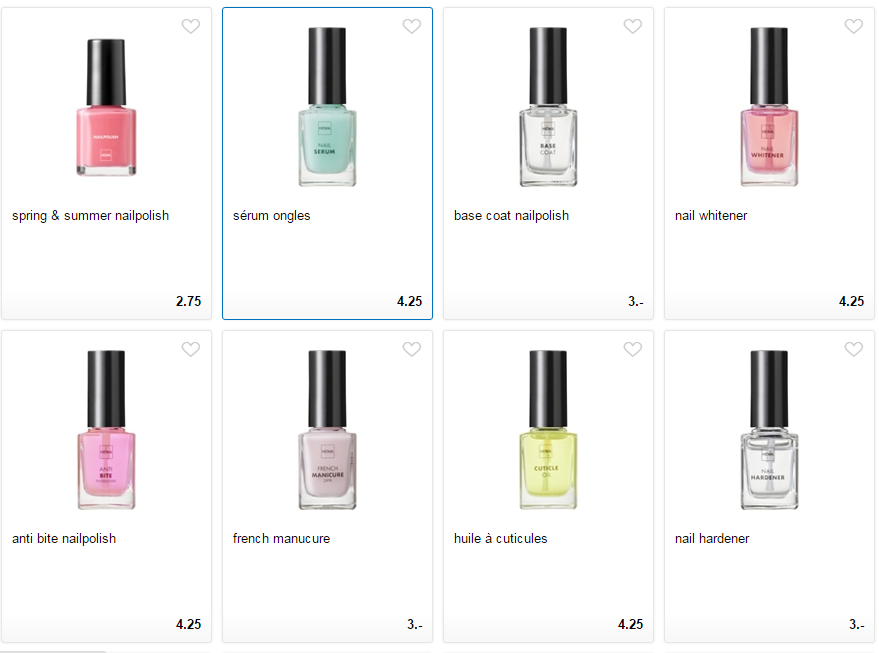Click heart icon on base coat nailpolish

pos(632,26)
